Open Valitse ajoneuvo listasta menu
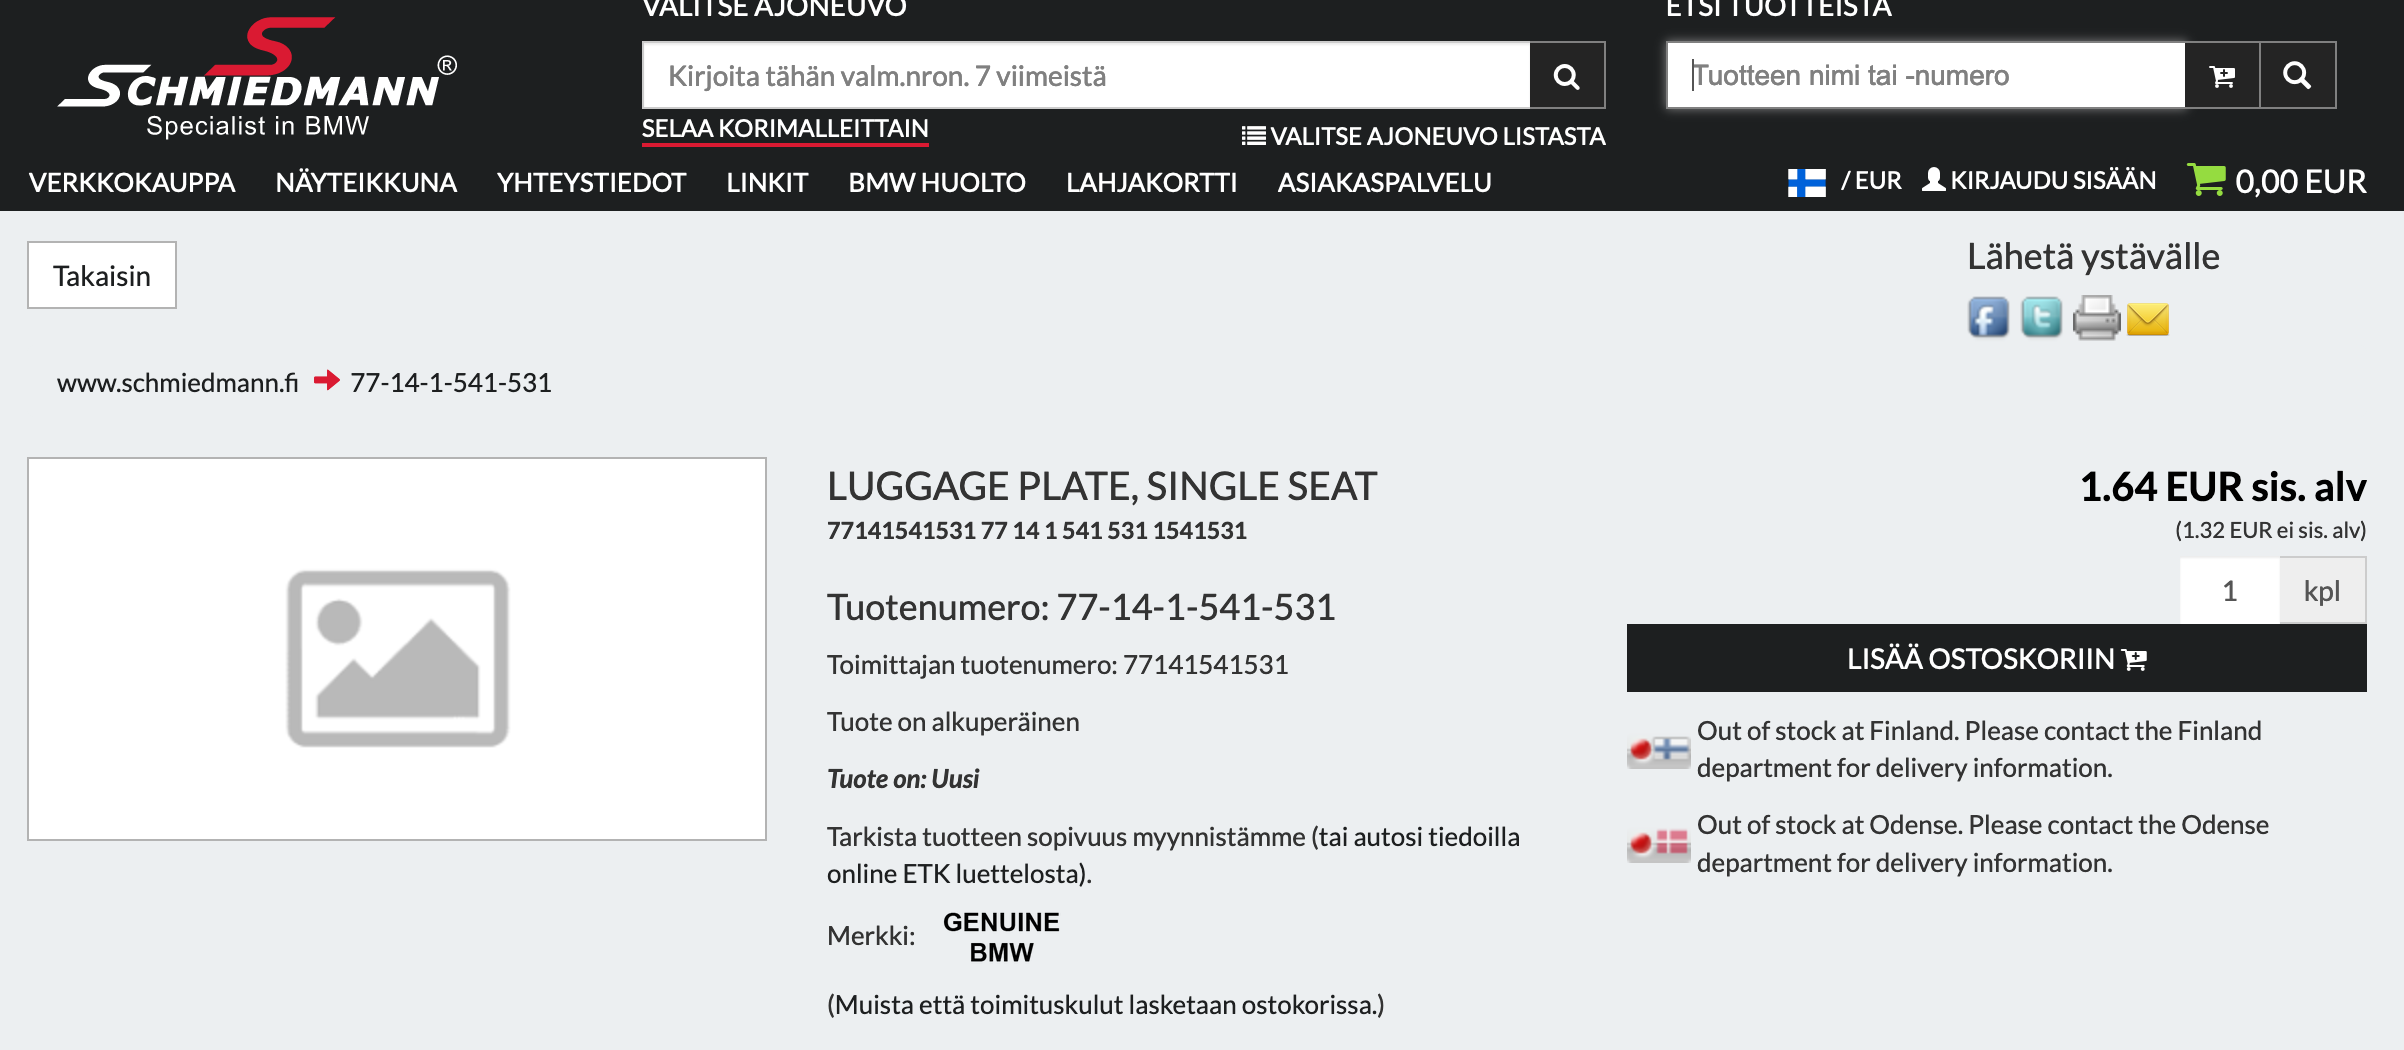Viewport: 2404px width, 1050px height. 1423,136
